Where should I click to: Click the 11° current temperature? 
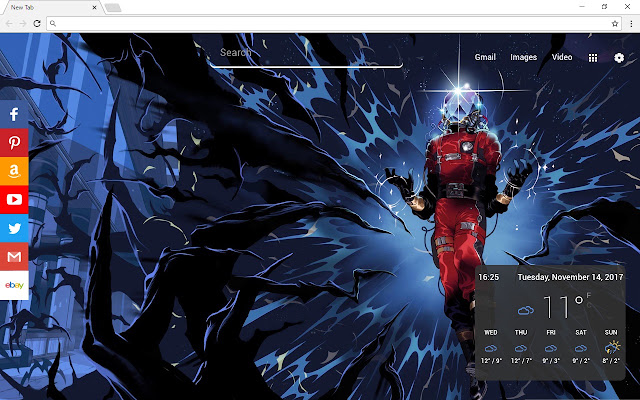(x=563, y=307)
